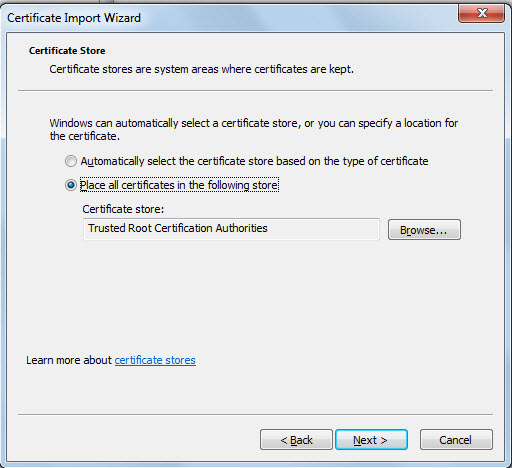Click the bold Certificate Store heading
Image resolution: width=512 pixels, height=468 pixels.
67,51
